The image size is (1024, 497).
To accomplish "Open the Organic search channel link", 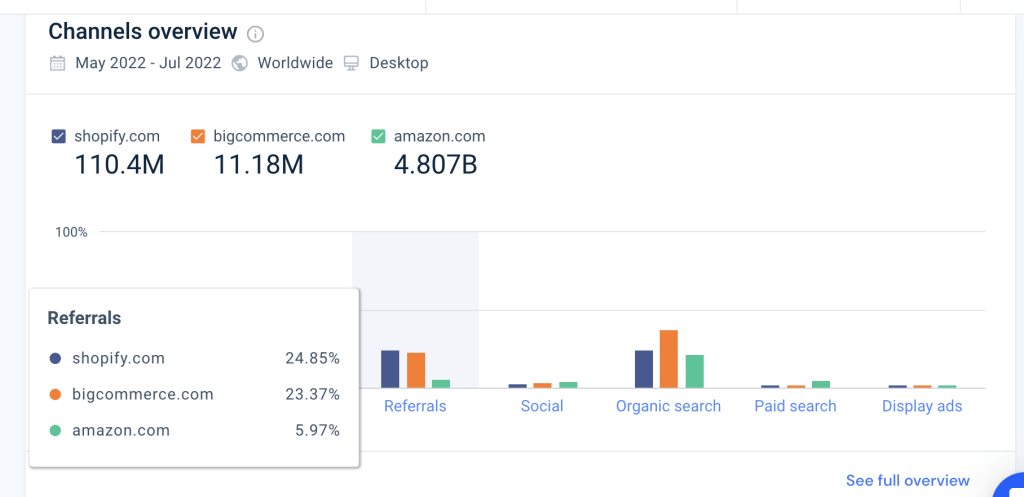I will click(669, 406).
